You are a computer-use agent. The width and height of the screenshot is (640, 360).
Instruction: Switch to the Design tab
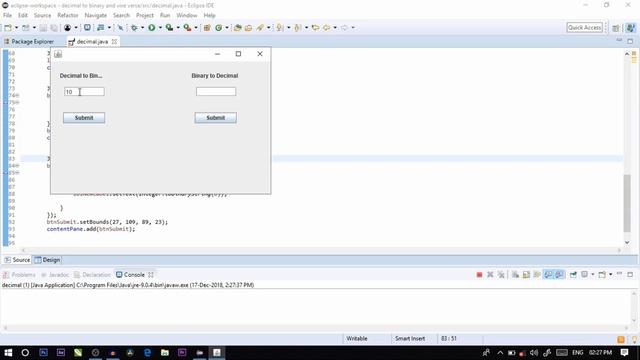[x=47, y=260]
